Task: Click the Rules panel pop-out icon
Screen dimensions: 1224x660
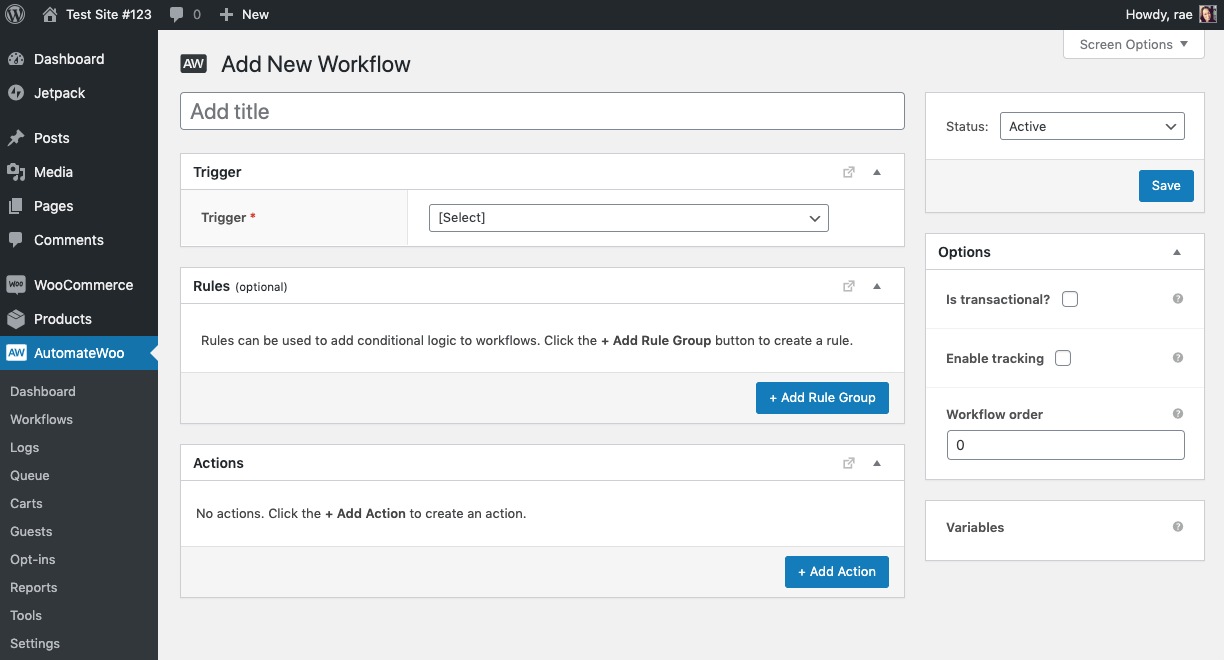Action: pyautogui.click(x=849, y=286)
